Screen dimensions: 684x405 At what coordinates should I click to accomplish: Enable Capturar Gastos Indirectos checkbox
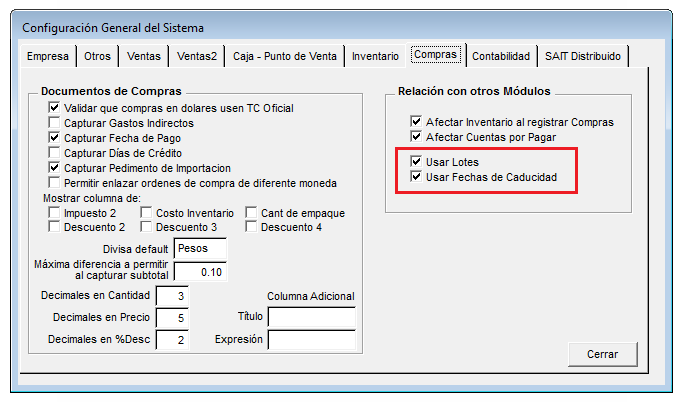(54, 123)
